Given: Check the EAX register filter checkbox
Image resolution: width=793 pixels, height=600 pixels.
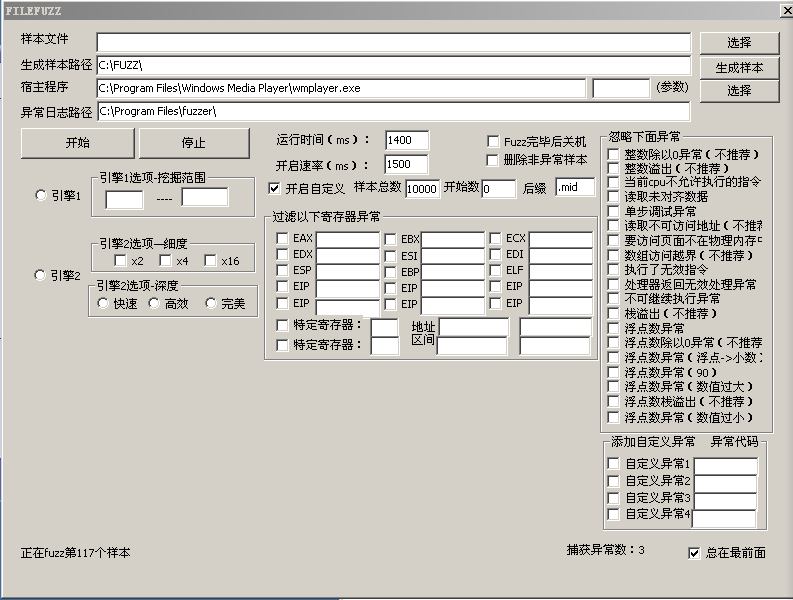Looking at the screenshot, I should [283, 239].
